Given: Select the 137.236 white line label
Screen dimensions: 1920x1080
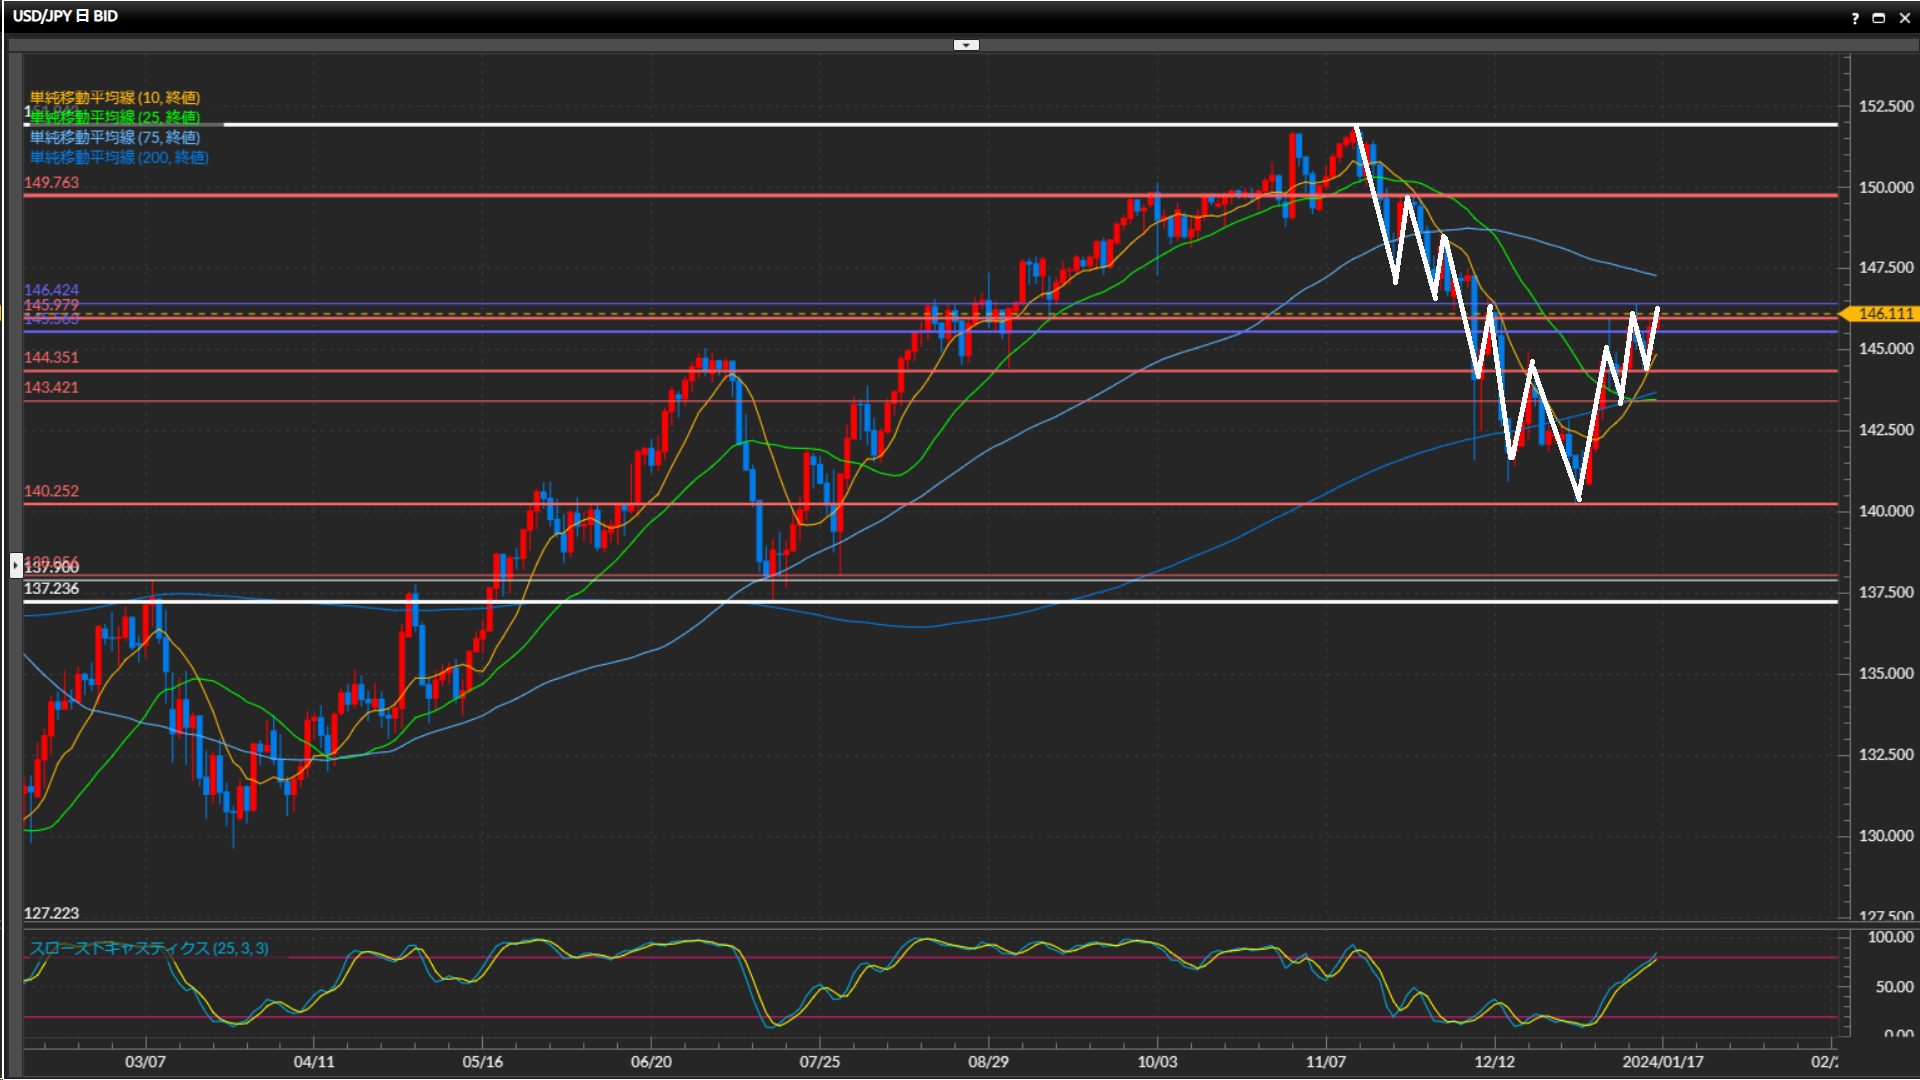Looking at the screenshot, I should [51, 588].
